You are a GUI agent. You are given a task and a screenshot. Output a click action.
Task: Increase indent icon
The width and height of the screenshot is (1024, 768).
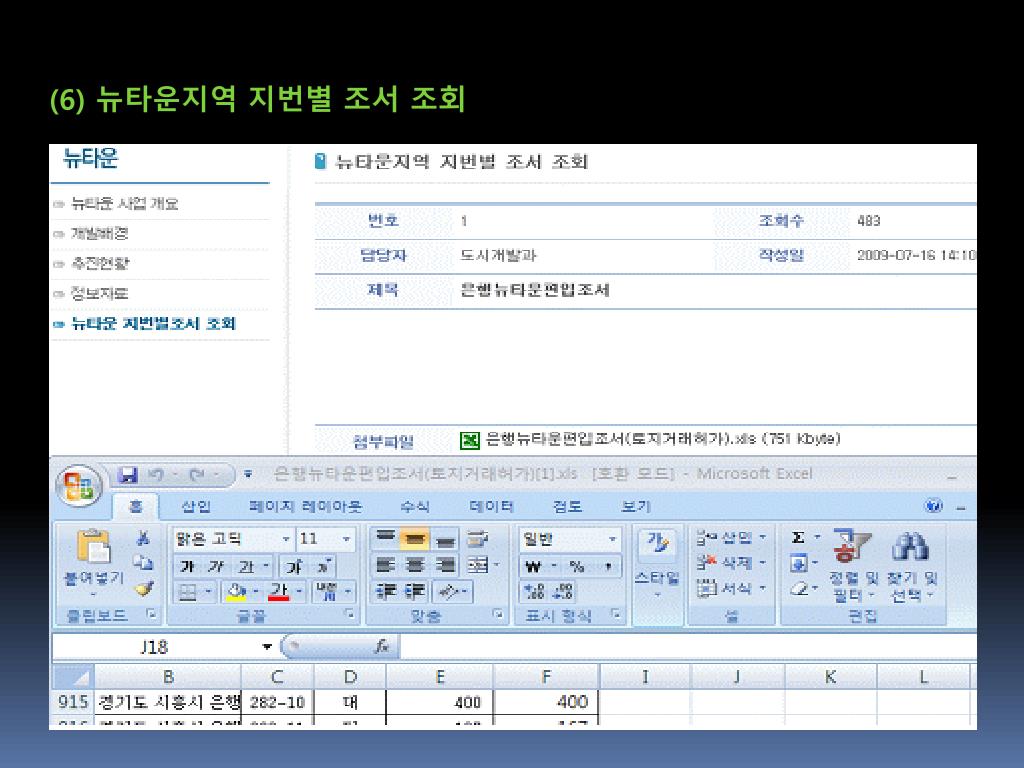415,592
